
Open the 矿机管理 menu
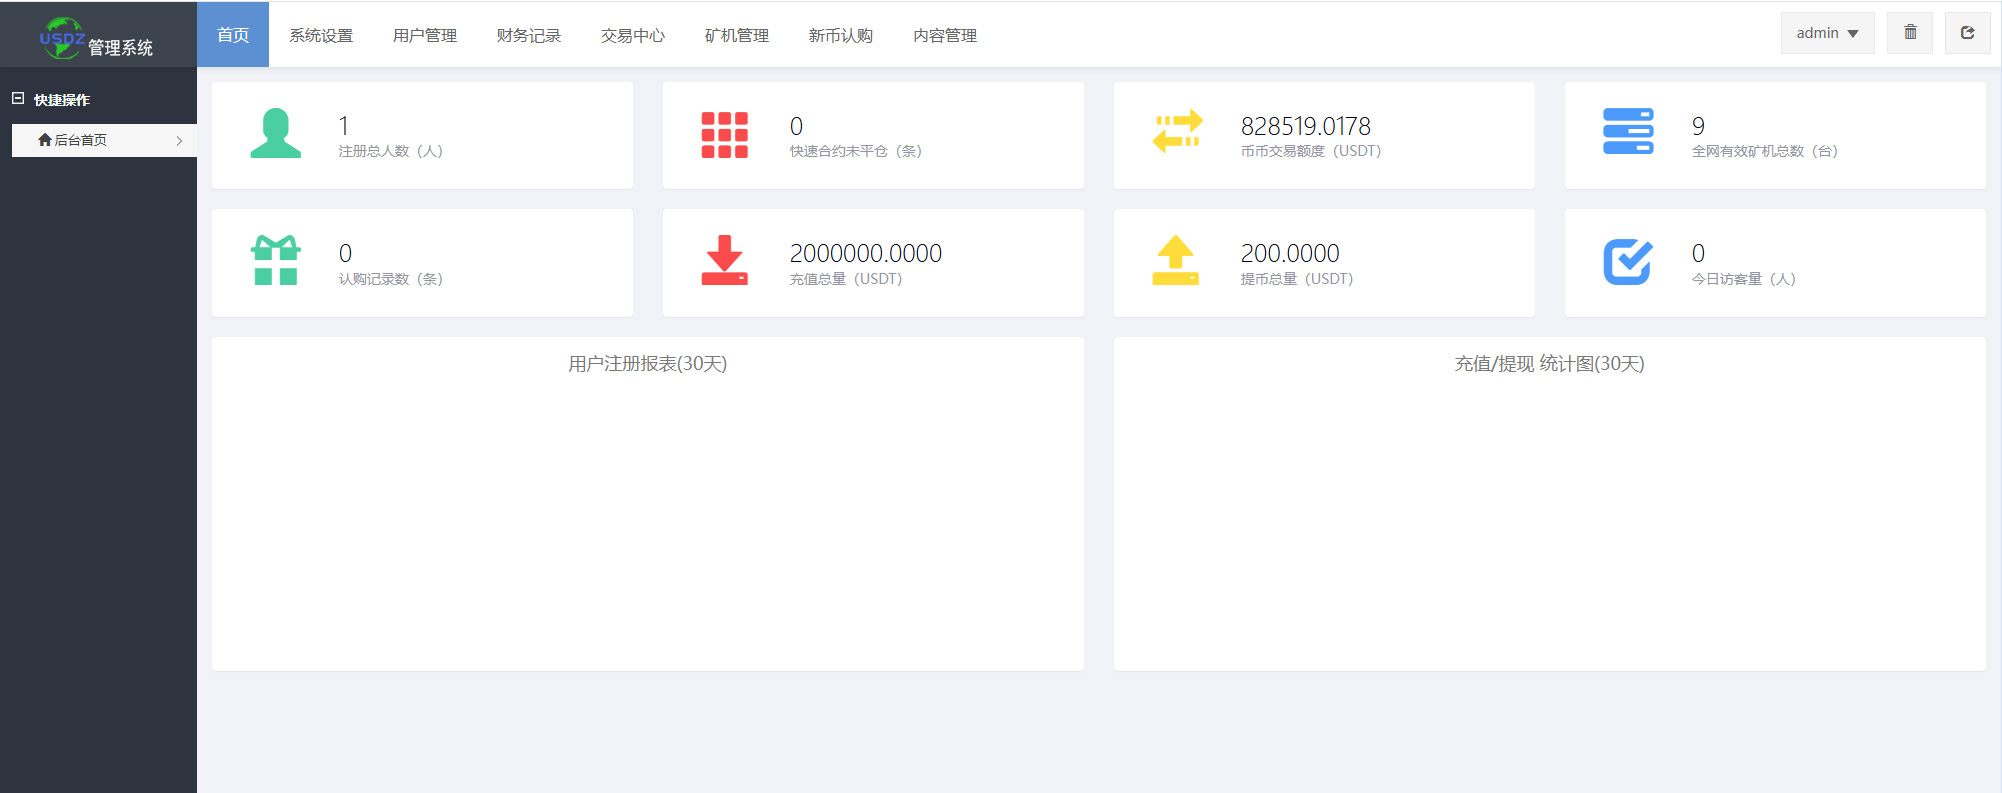pos(737,35)
